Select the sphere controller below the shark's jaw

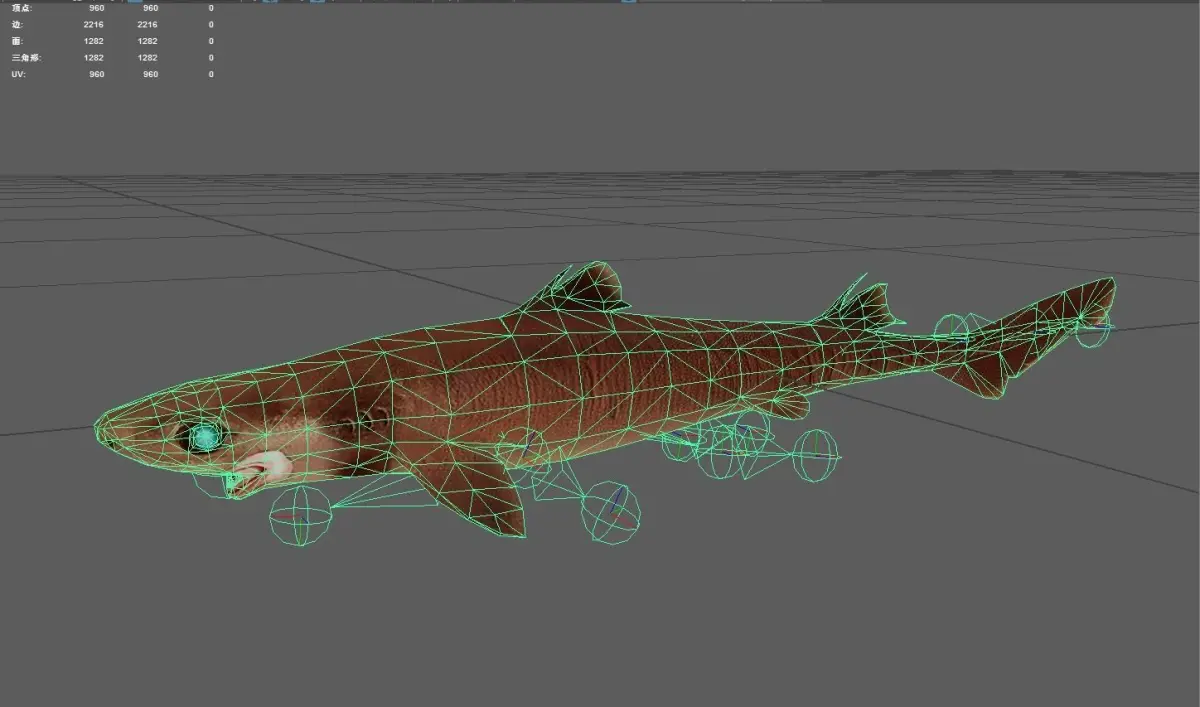tap(300, 516)
